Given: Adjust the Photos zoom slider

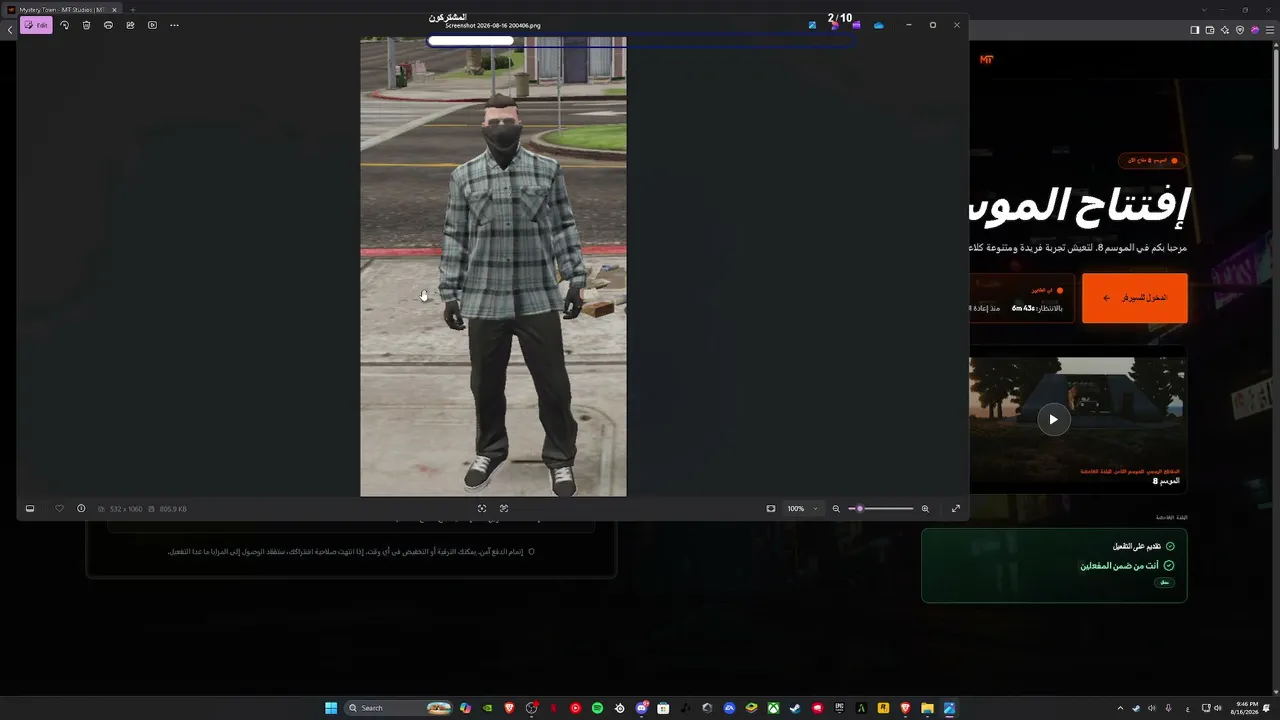Looking at the screenshot, I should click(x=881, y=509).
